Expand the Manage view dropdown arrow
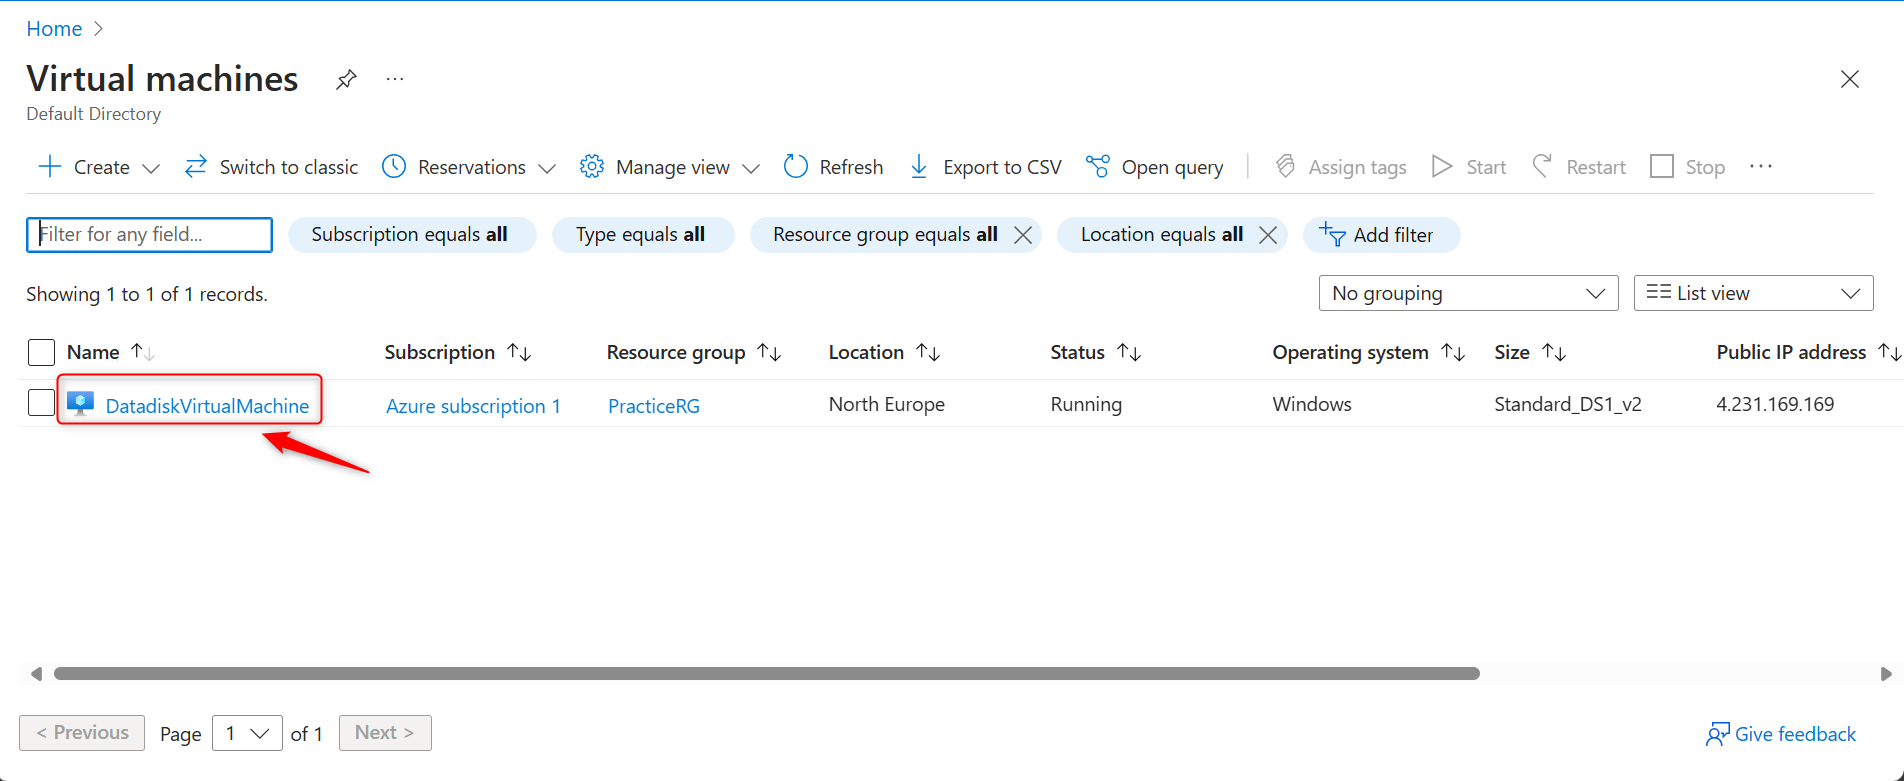Screen dimensions: 1904x781 [751, 168]
